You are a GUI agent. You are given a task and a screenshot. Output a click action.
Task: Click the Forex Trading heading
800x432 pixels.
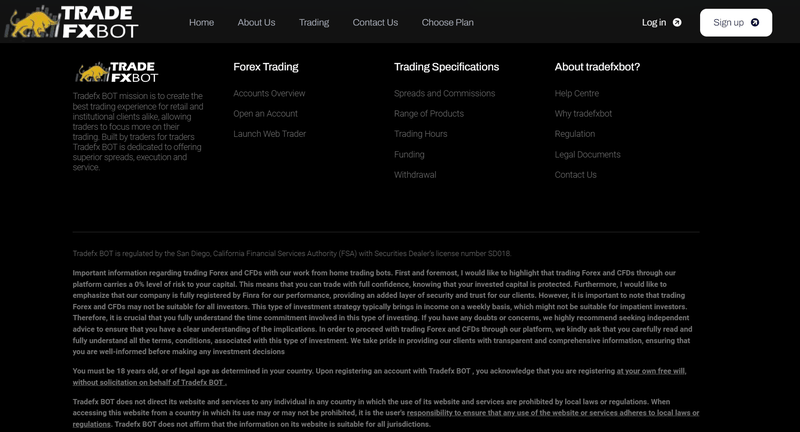(266, 67)
